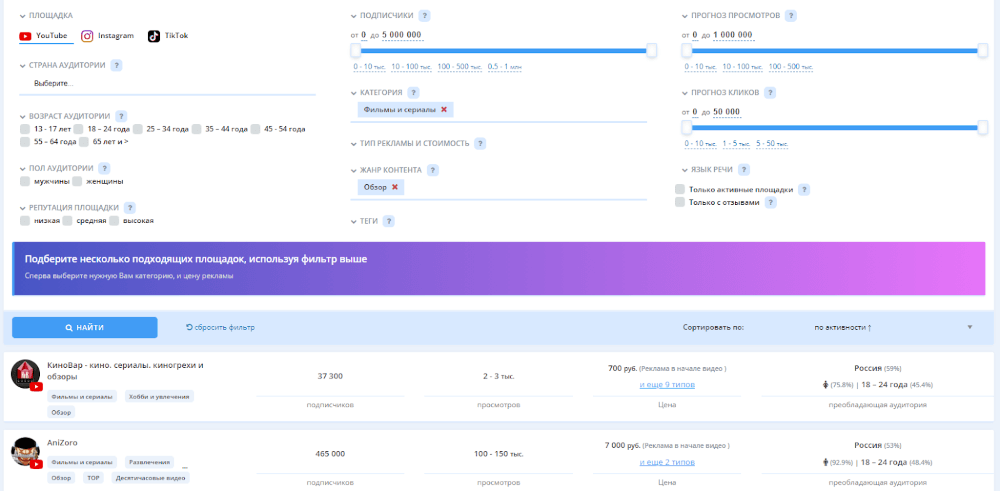This screenshot has width=1000, height=491.
Task: Tick "Только активные площадки" checkbox
Action: pyautogui.click(x=680, y=189)
